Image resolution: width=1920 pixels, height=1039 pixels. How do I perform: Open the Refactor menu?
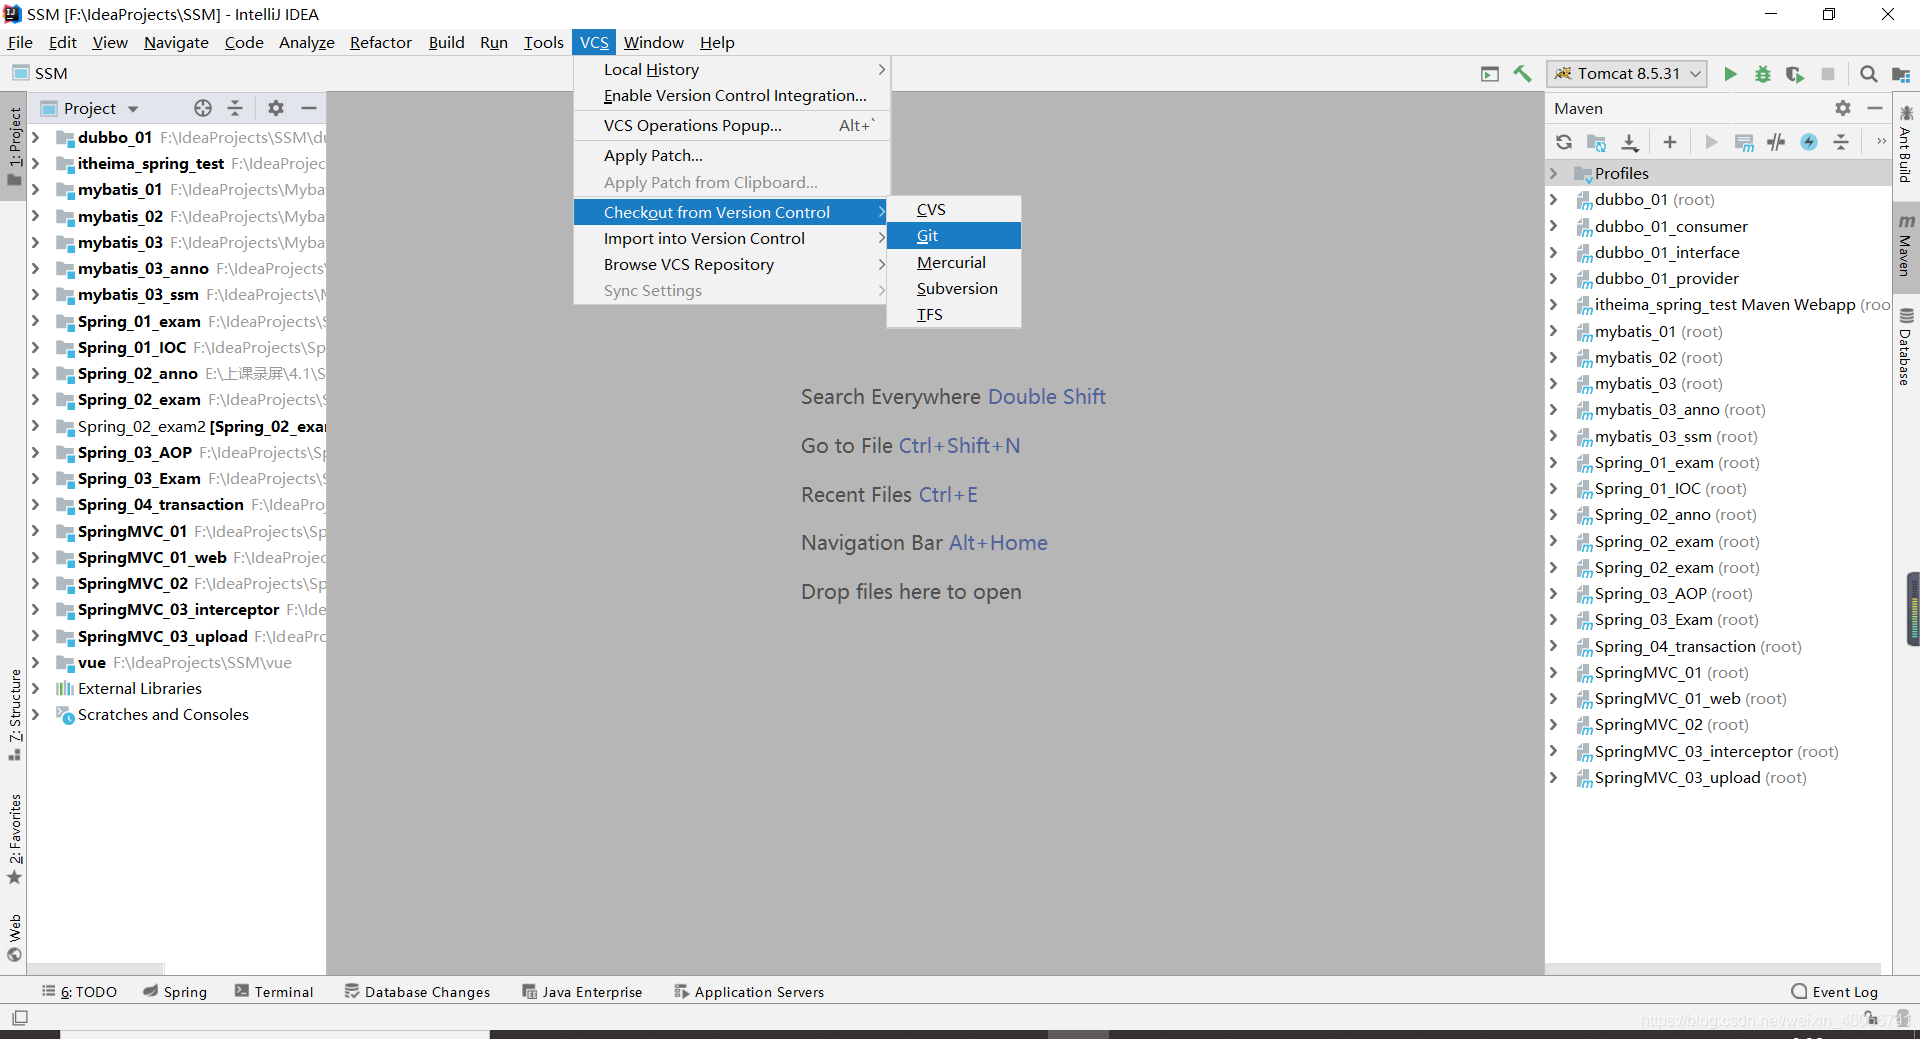(380, 42)
